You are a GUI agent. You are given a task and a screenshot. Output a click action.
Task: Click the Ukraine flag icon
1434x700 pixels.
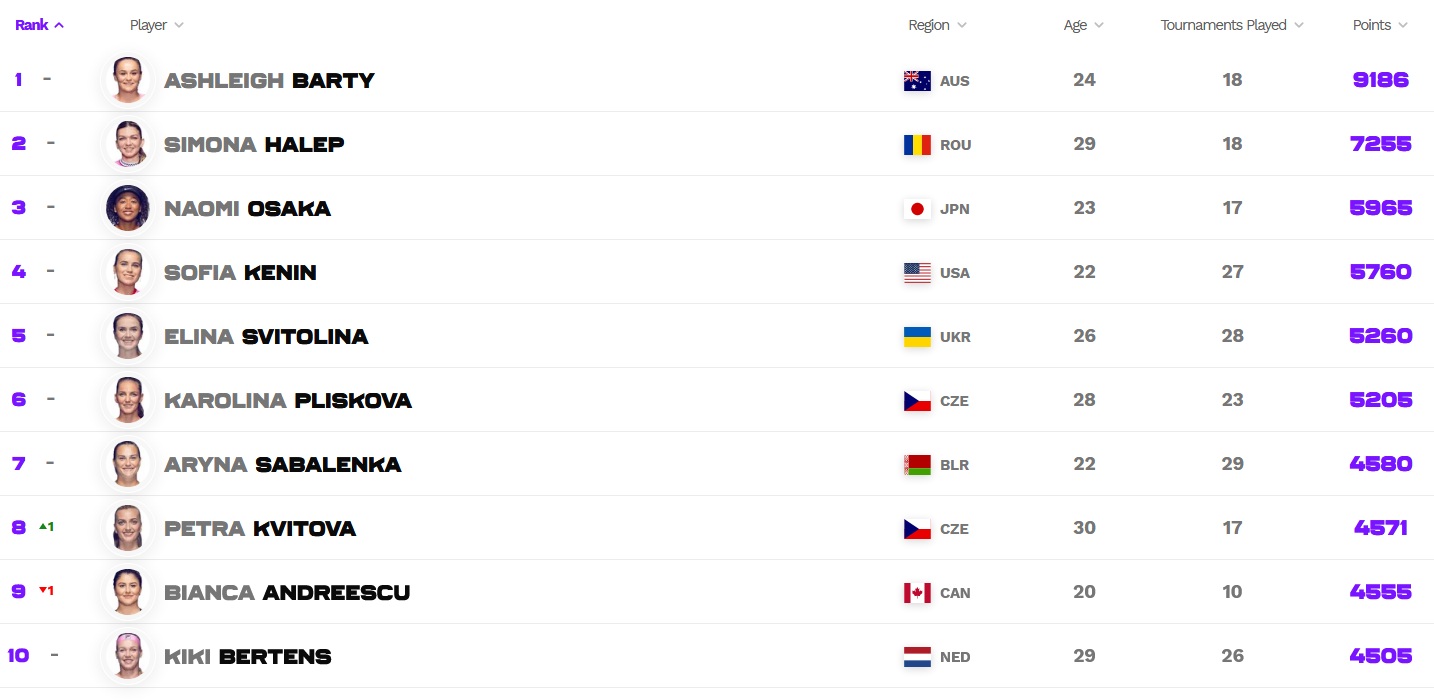(x=917, y=337)
